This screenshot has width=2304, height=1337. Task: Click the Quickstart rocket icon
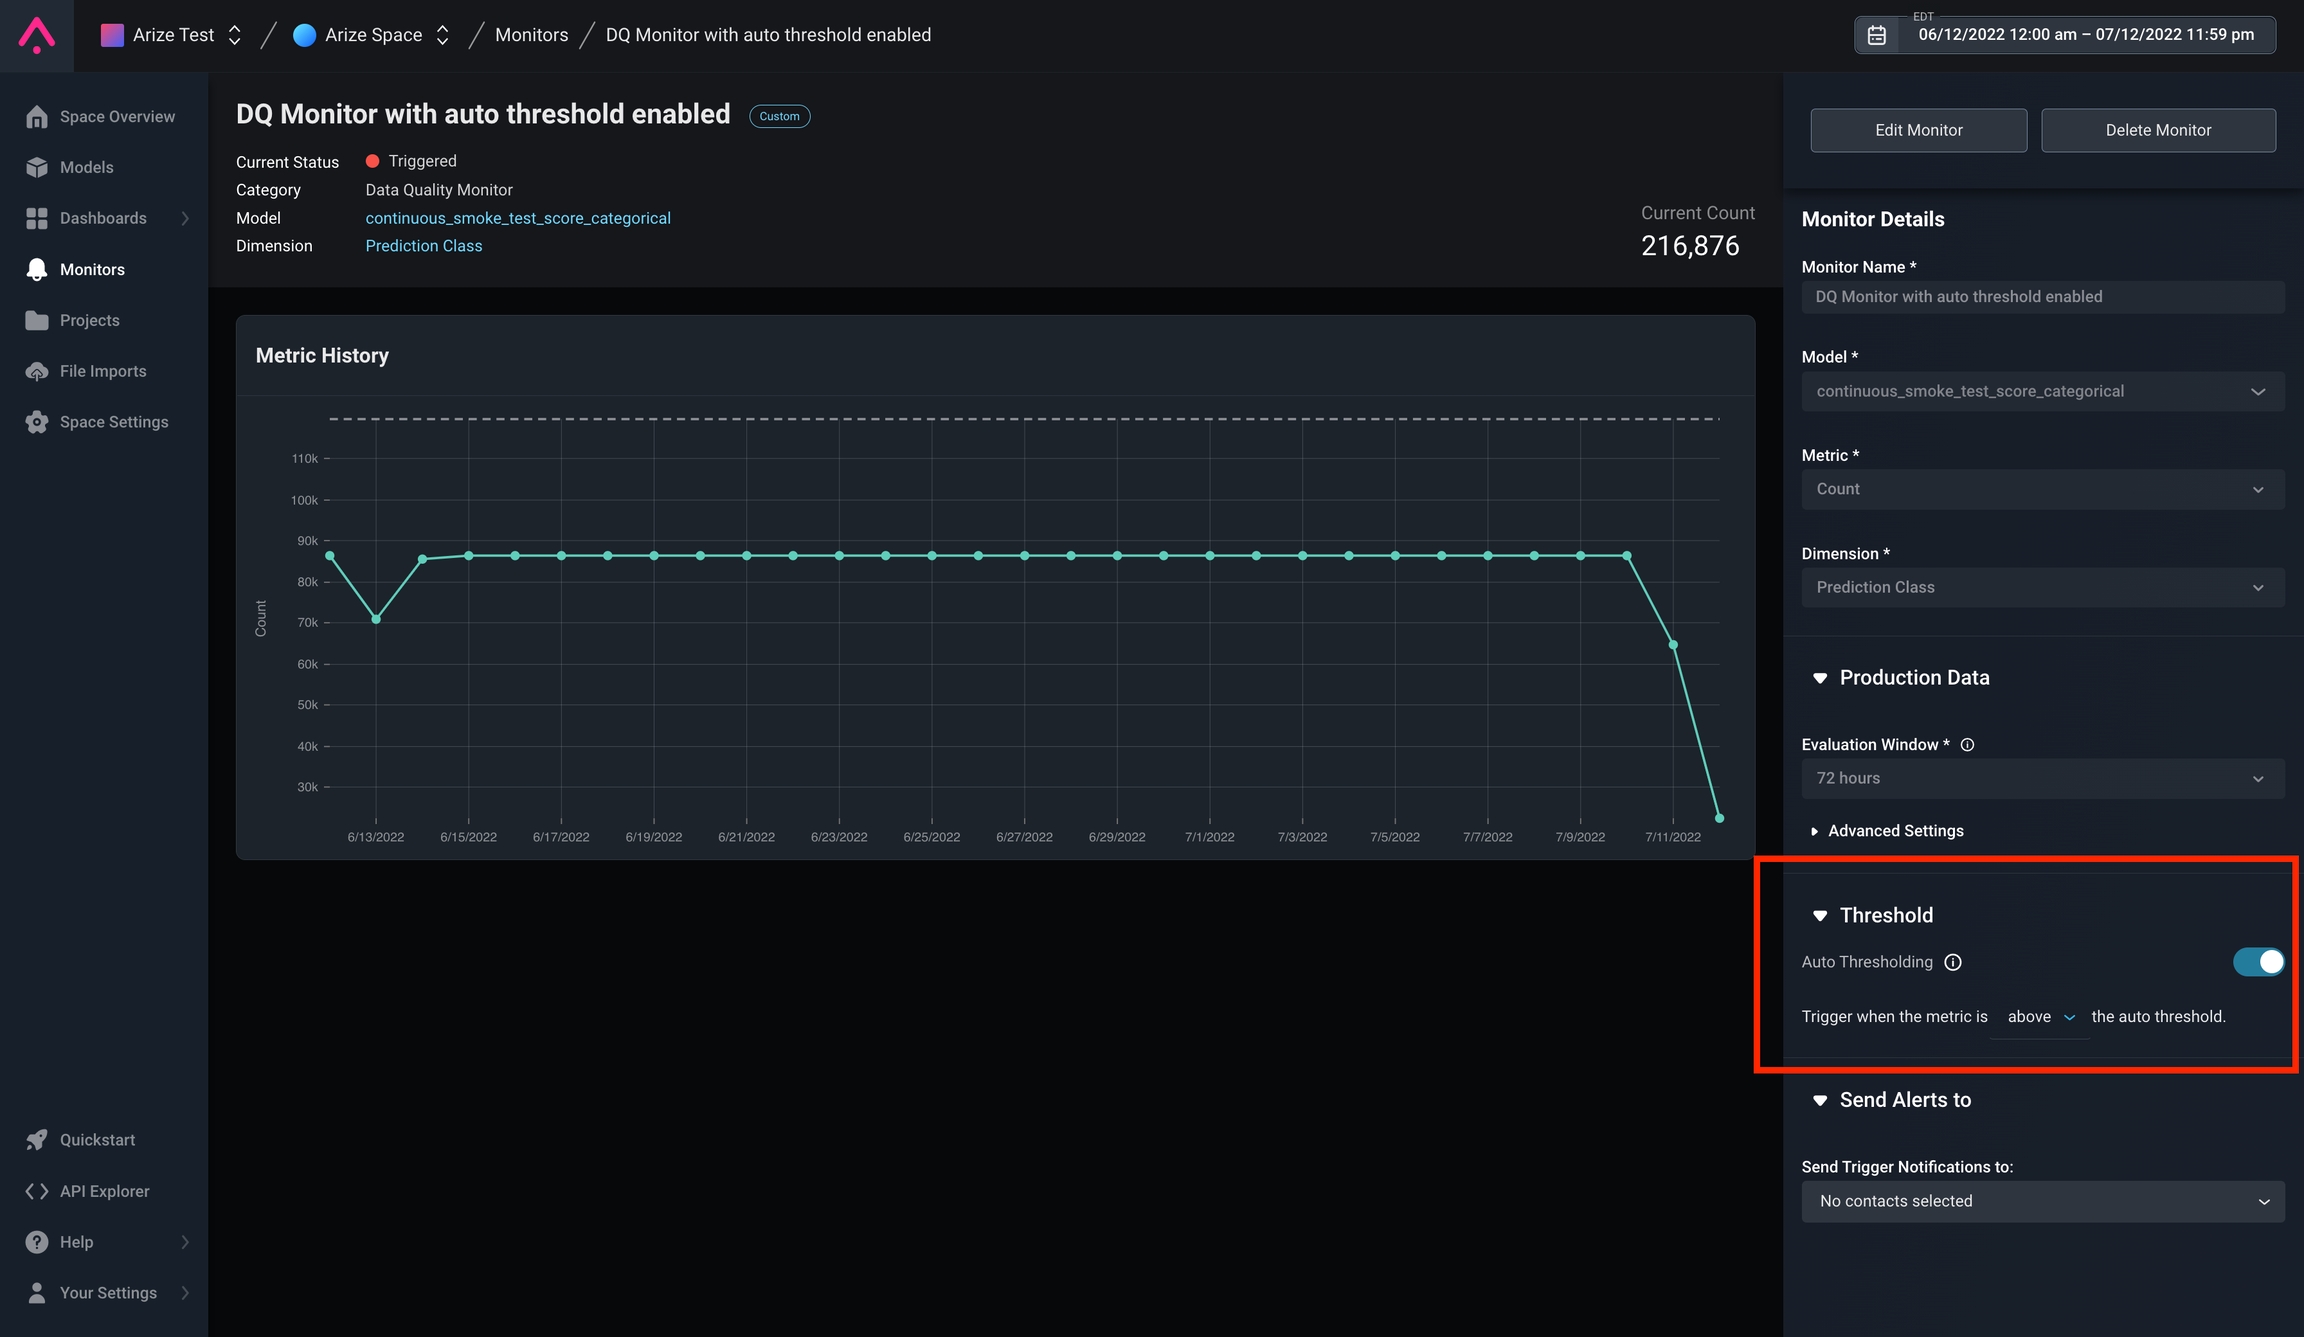37,1140
